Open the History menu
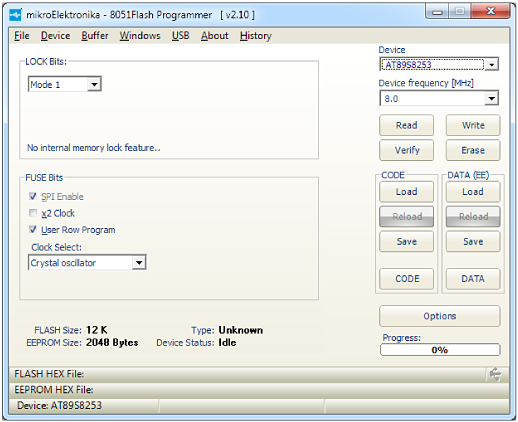 pyautogui.click(x=256, y=36)
